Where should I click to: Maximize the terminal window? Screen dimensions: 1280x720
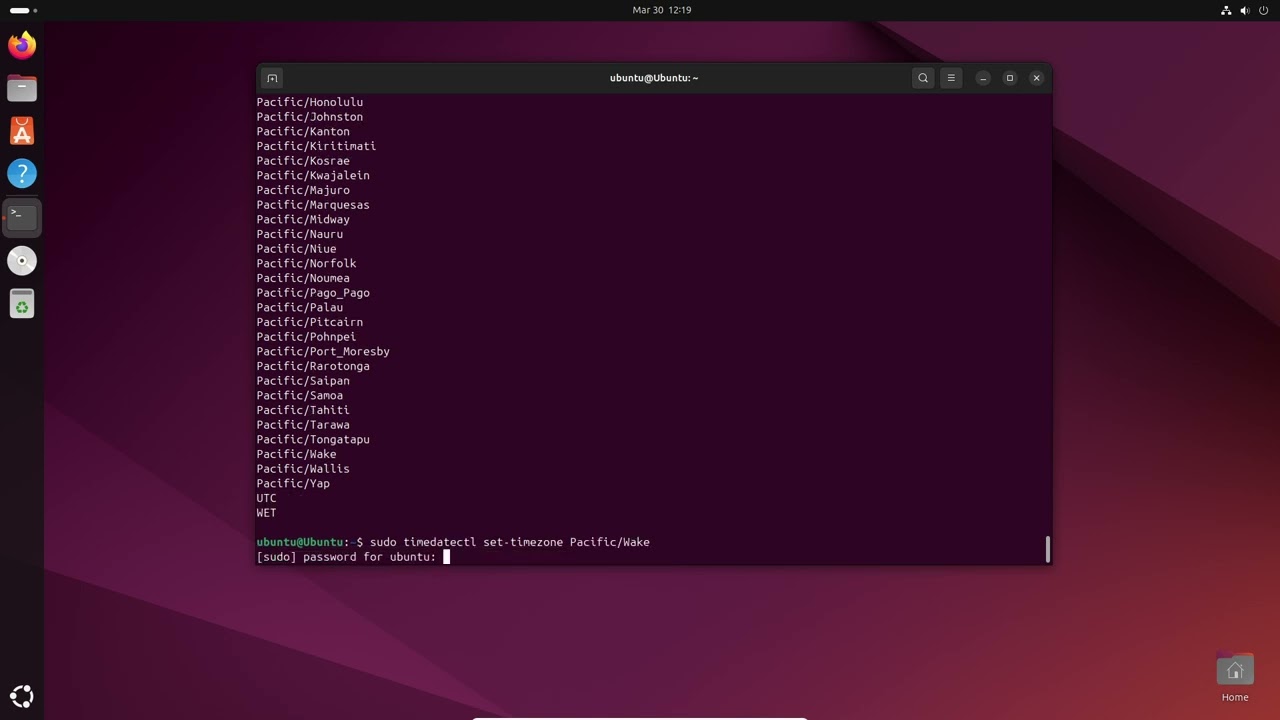pyautogui.click(x=1010, y=78)
